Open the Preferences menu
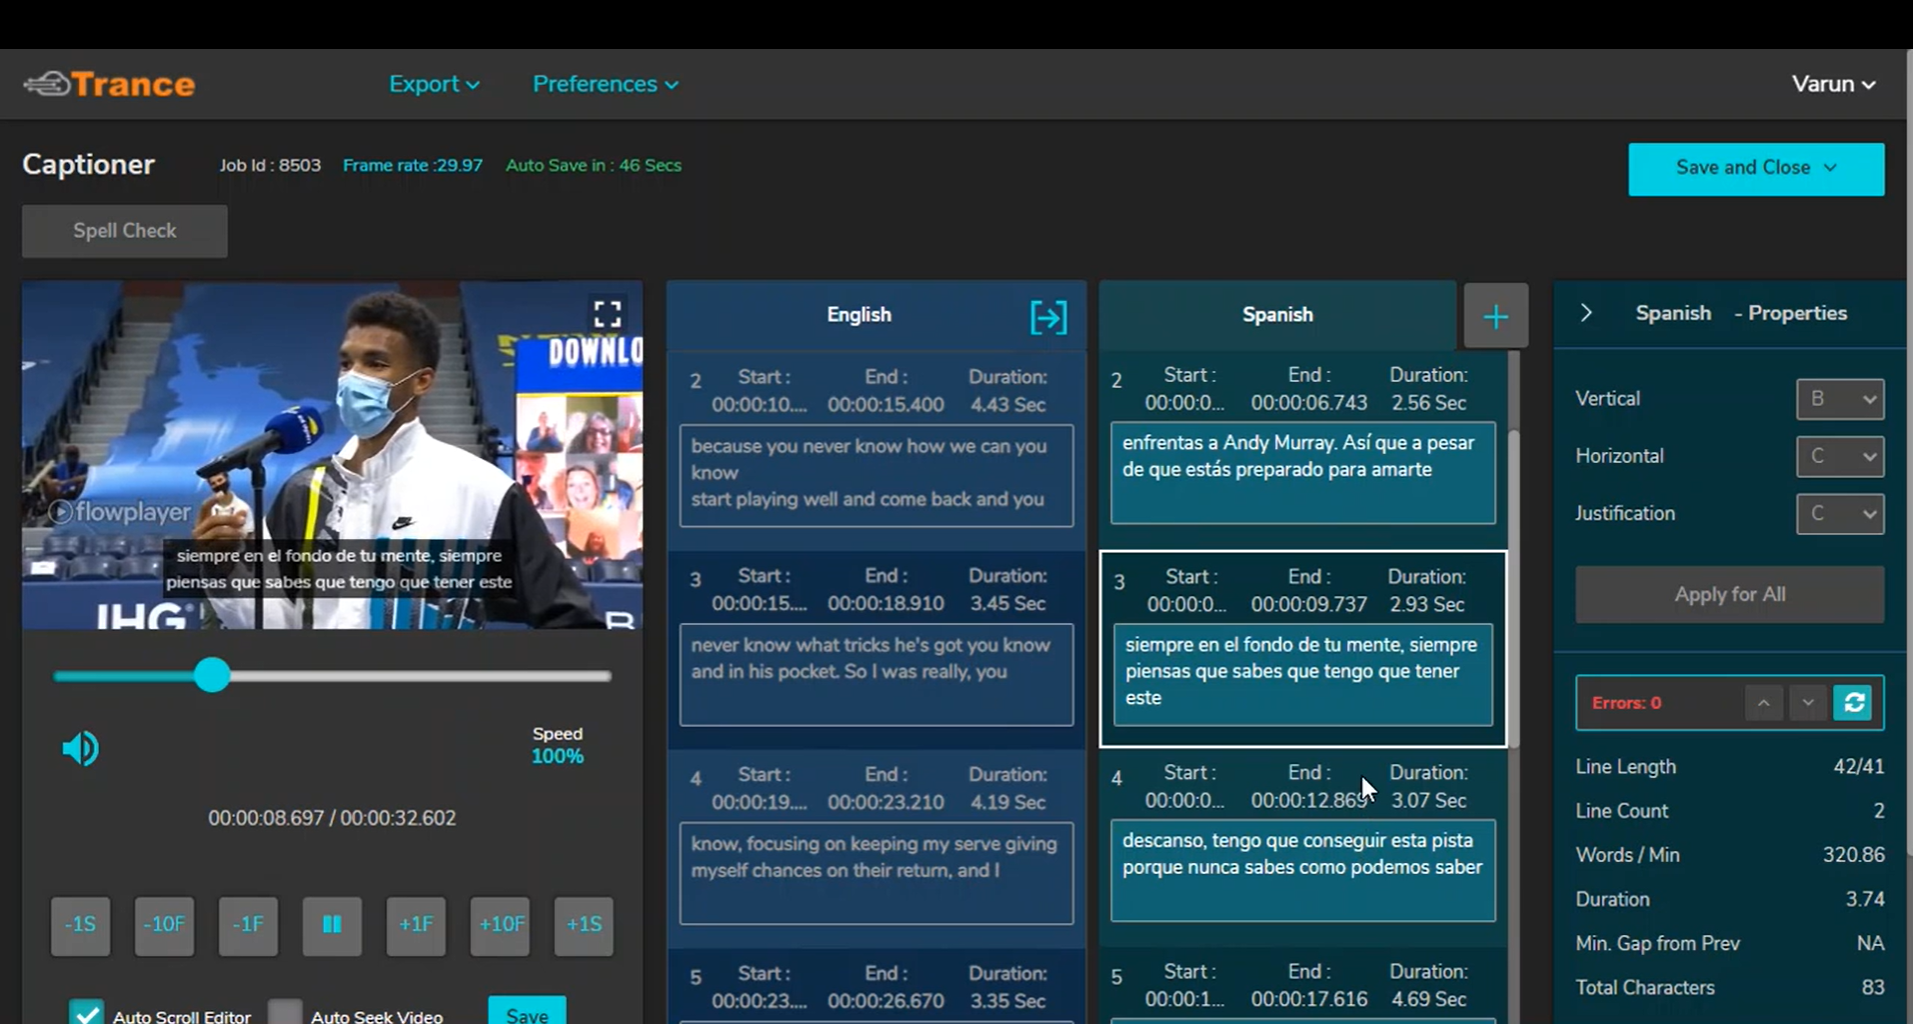The width and height of the screenshot is (1913, 1024). click(x=605, y=84)
